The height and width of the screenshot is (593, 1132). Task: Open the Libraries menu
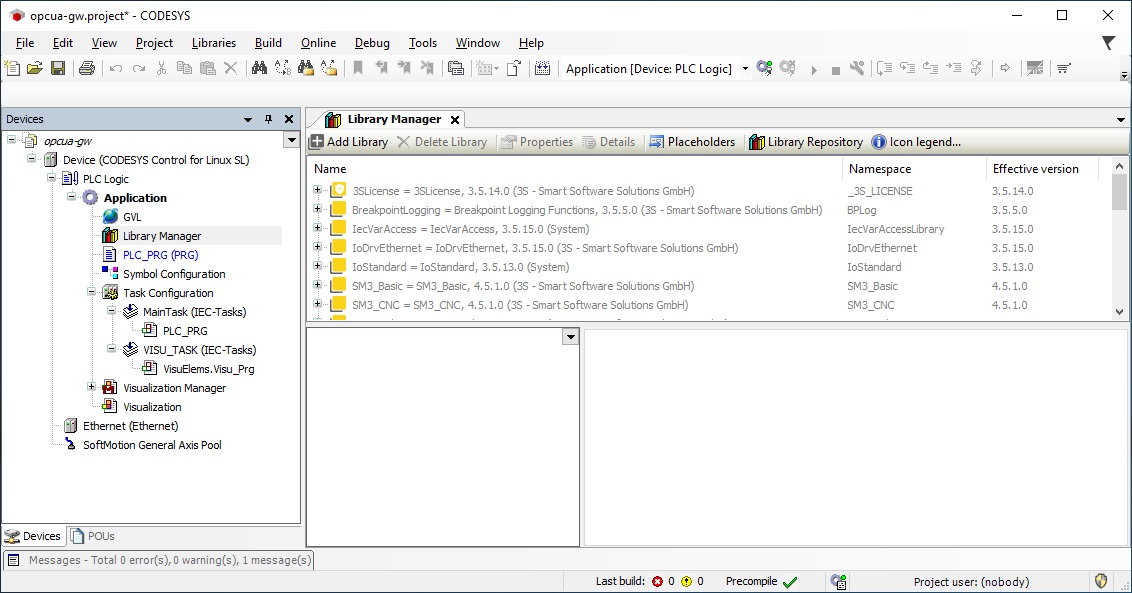click(214, 43)
